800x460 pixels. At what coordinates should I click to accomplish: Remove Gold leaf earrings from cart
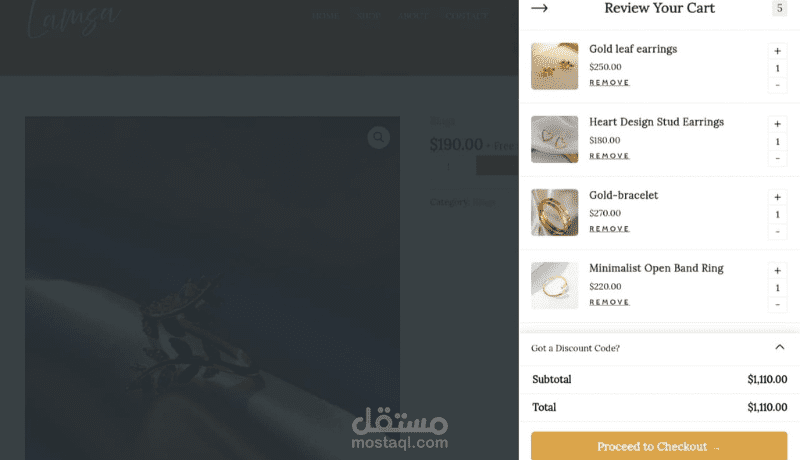click(x=609, y=83)
